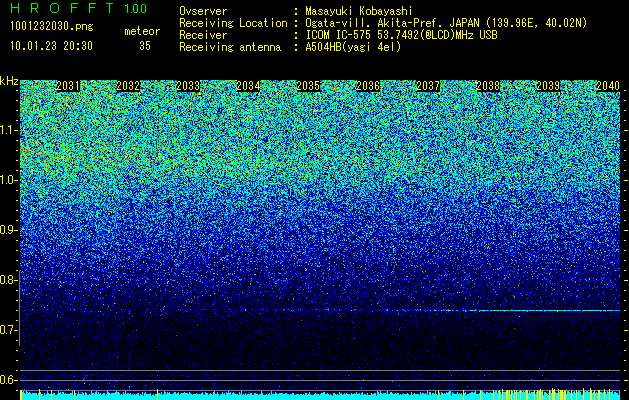This screenshot has width=629, height=400.
Task: Click the Ovserver label
Action: point(203,11)
